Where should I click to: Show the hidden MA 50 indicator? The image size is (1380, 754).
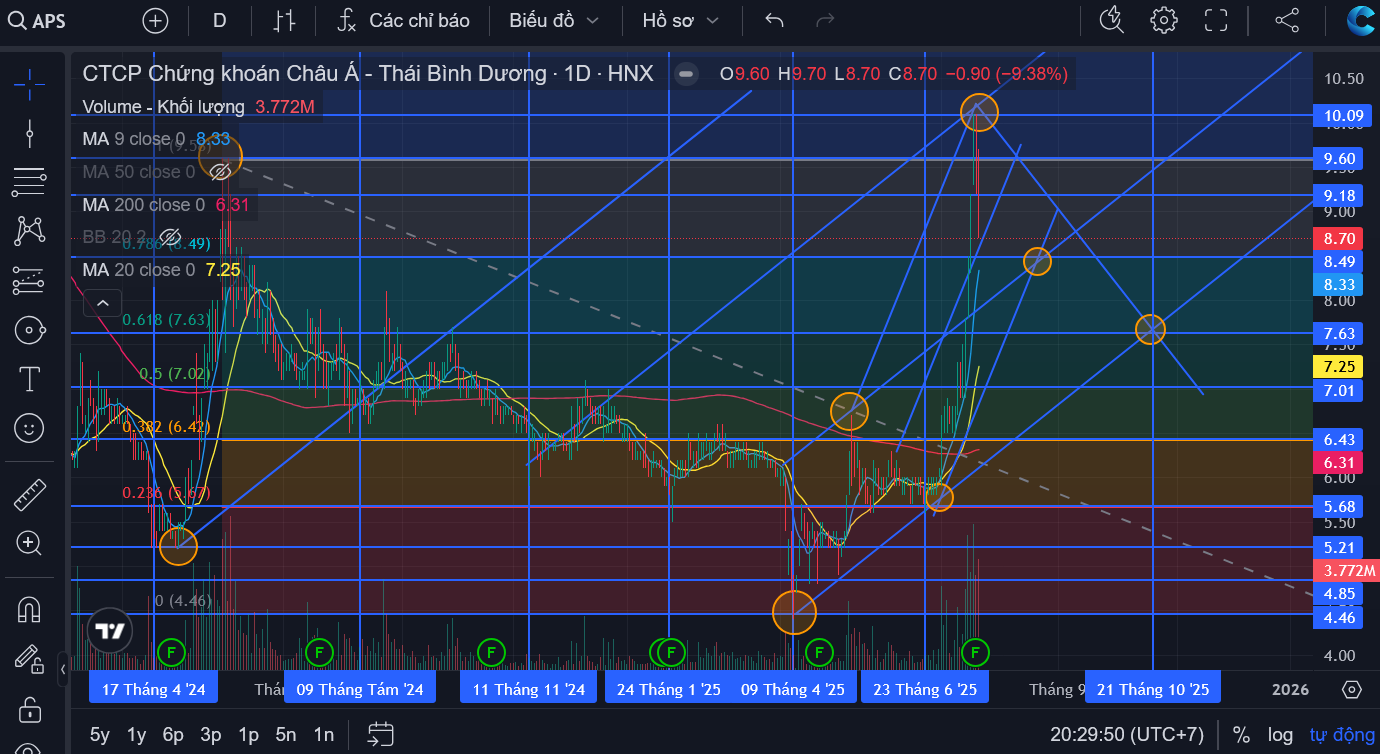[x=221, y=172]
